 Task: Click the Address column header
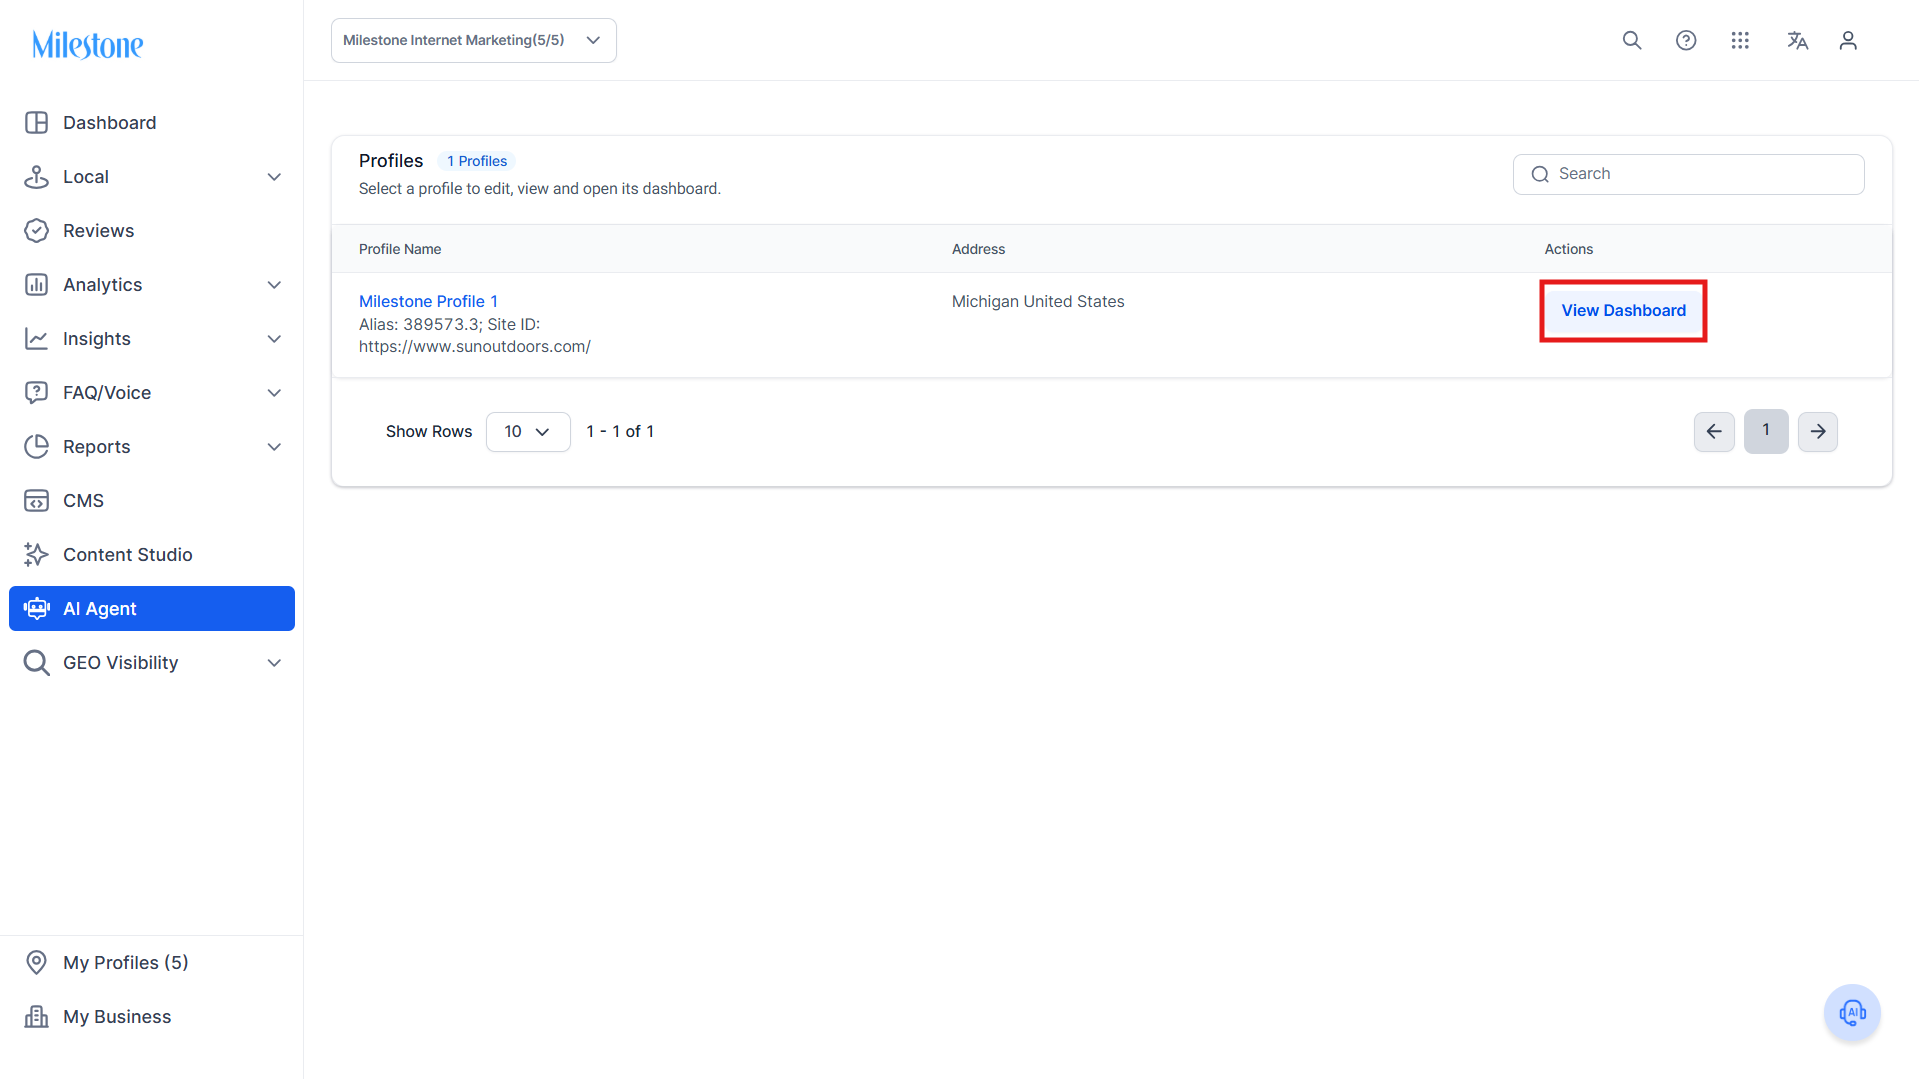[x=978, y=249]
